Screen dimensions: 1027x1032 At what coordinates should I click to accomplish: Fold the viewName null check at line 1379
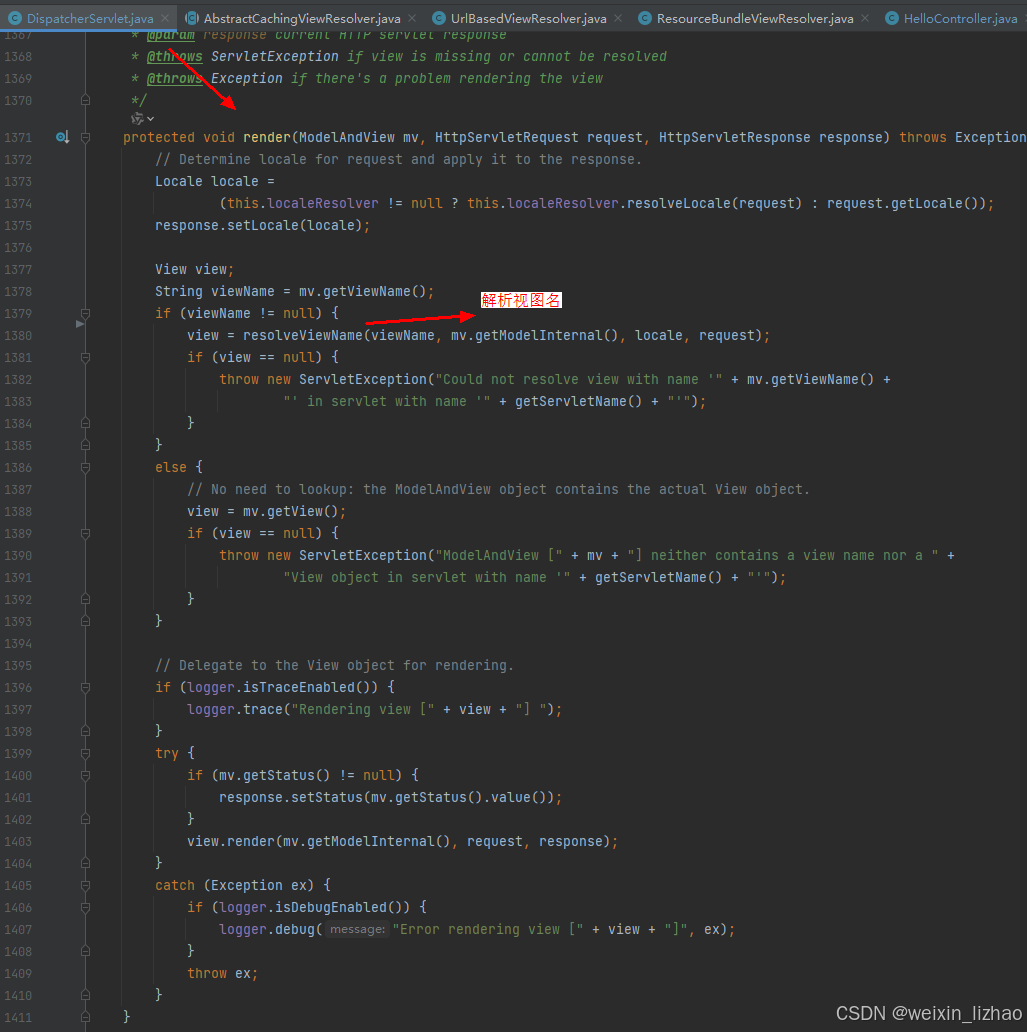click(86, 313)
